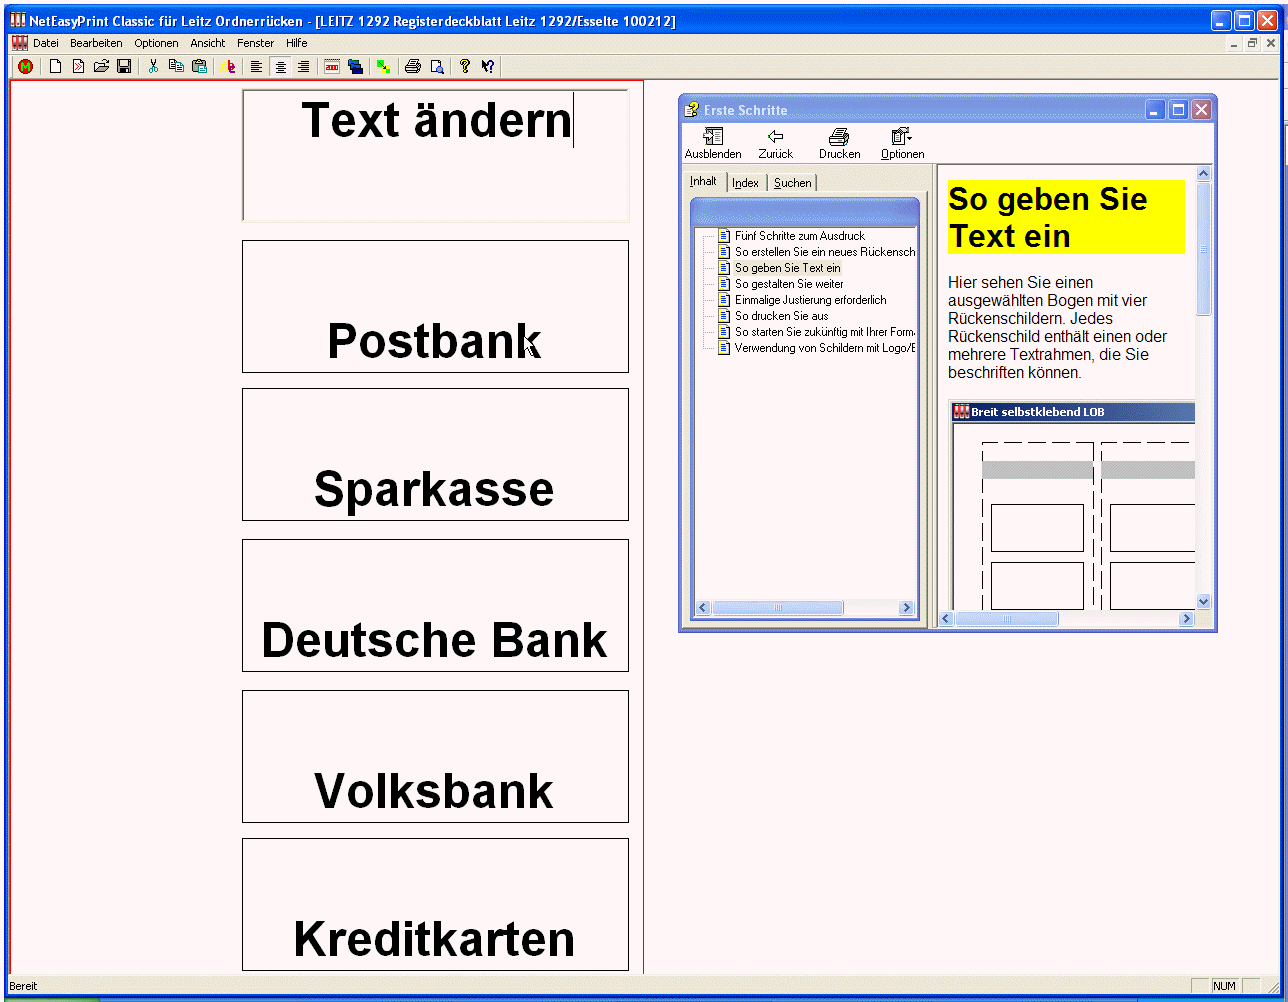
Task: Open topic 'So erstellen Sie ein neues Rückenschild'
Action: [825, 252]
